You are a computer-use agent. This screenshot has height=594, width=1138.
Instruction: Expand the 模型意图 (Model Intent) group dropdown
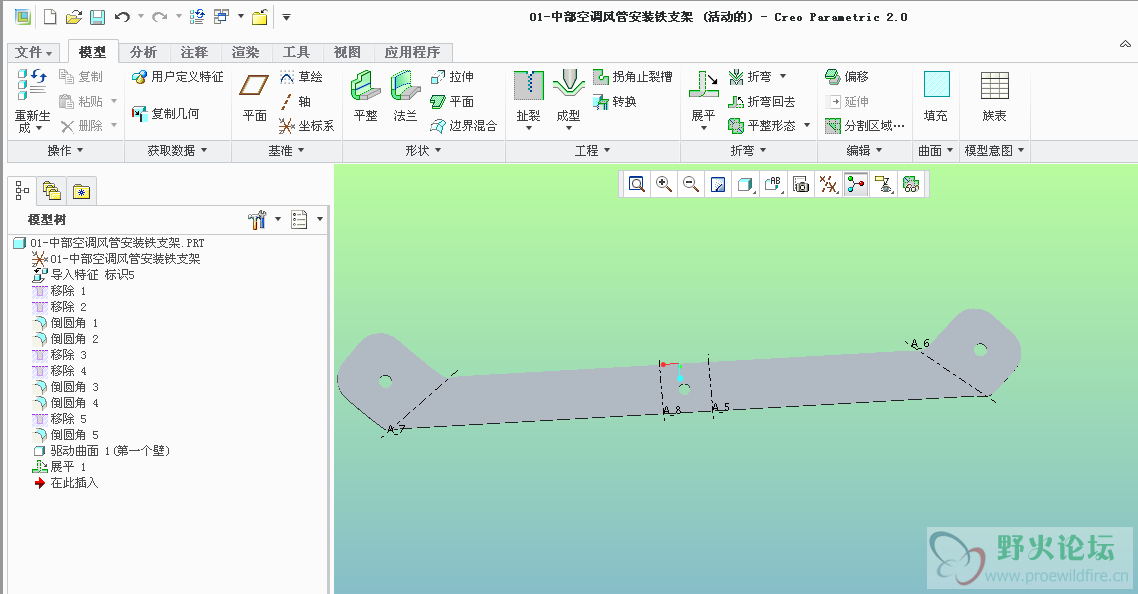pos(994,150)
